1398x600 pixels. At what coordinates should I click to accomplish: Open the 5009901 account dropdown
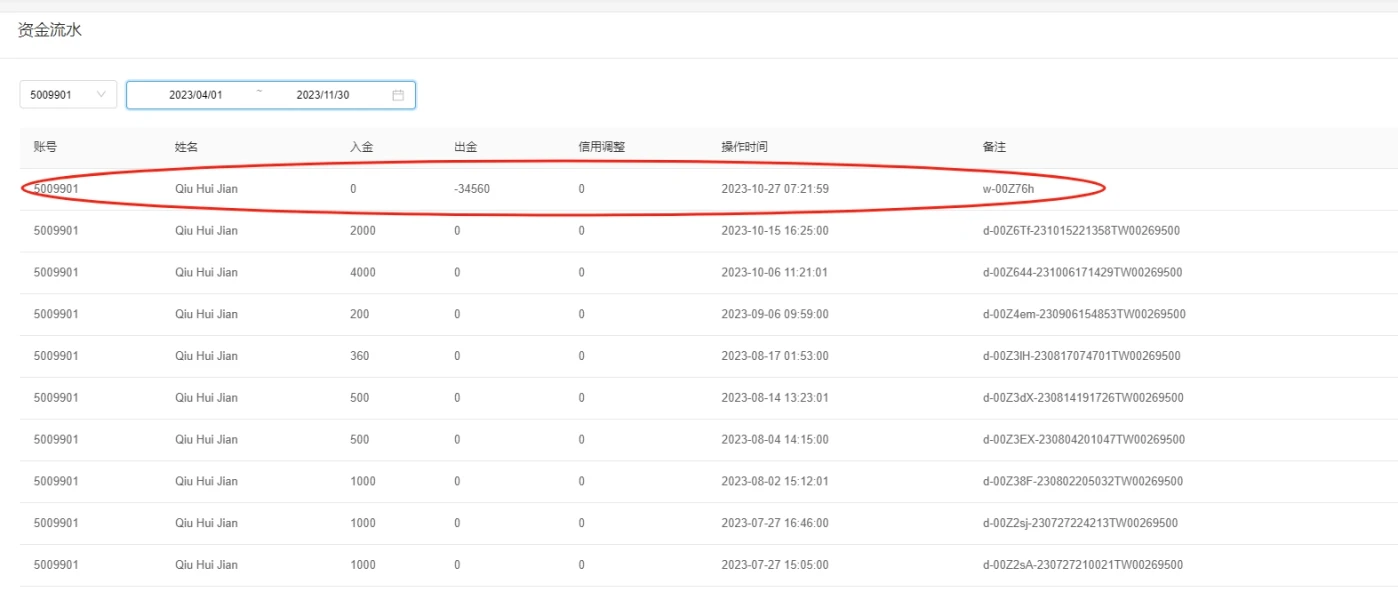pyautogui.click(x=68, y=95)
